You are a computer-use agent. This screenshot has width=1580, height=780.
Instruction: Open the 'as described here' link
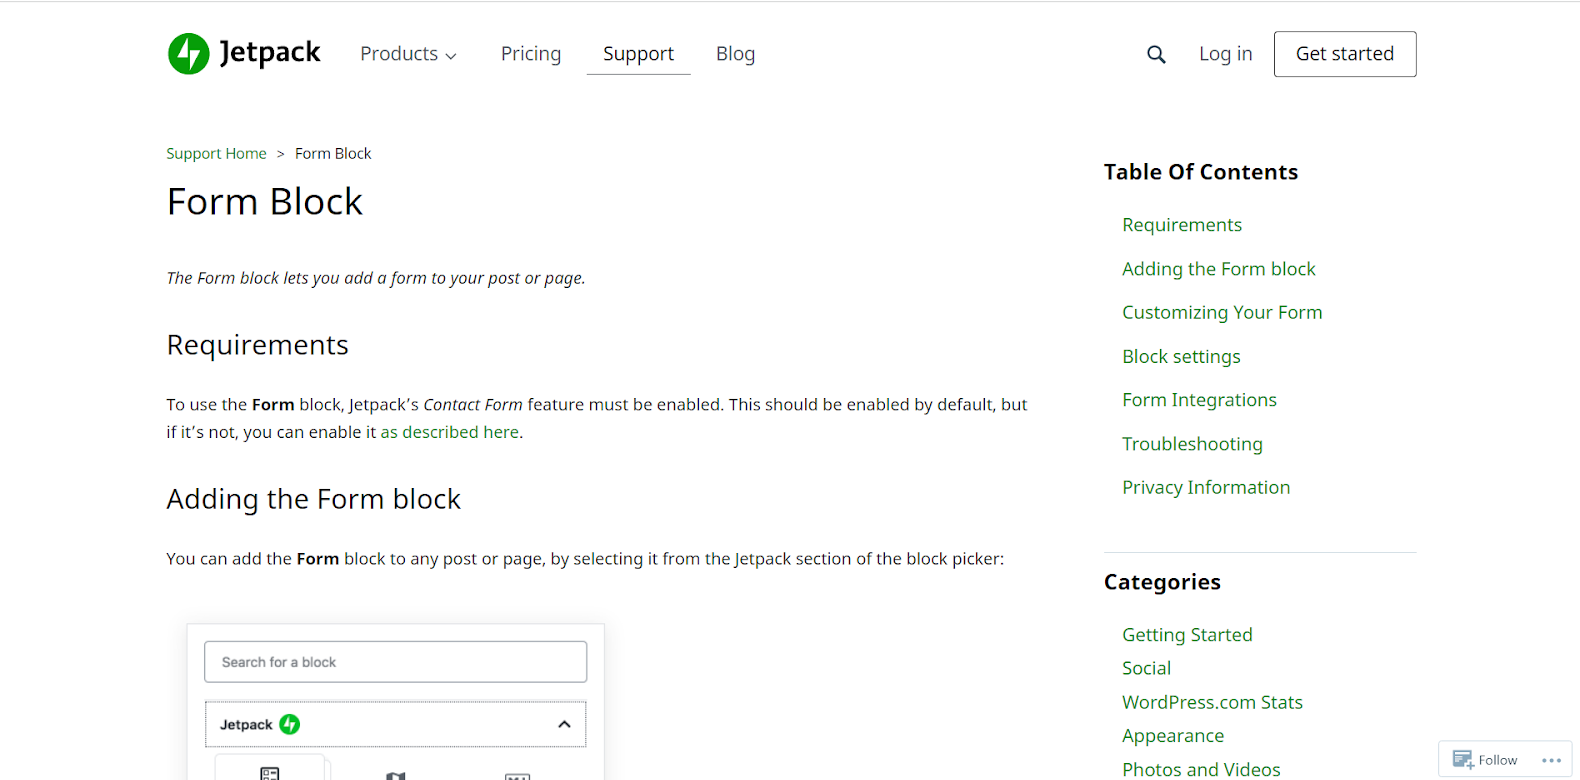point(450,432)
